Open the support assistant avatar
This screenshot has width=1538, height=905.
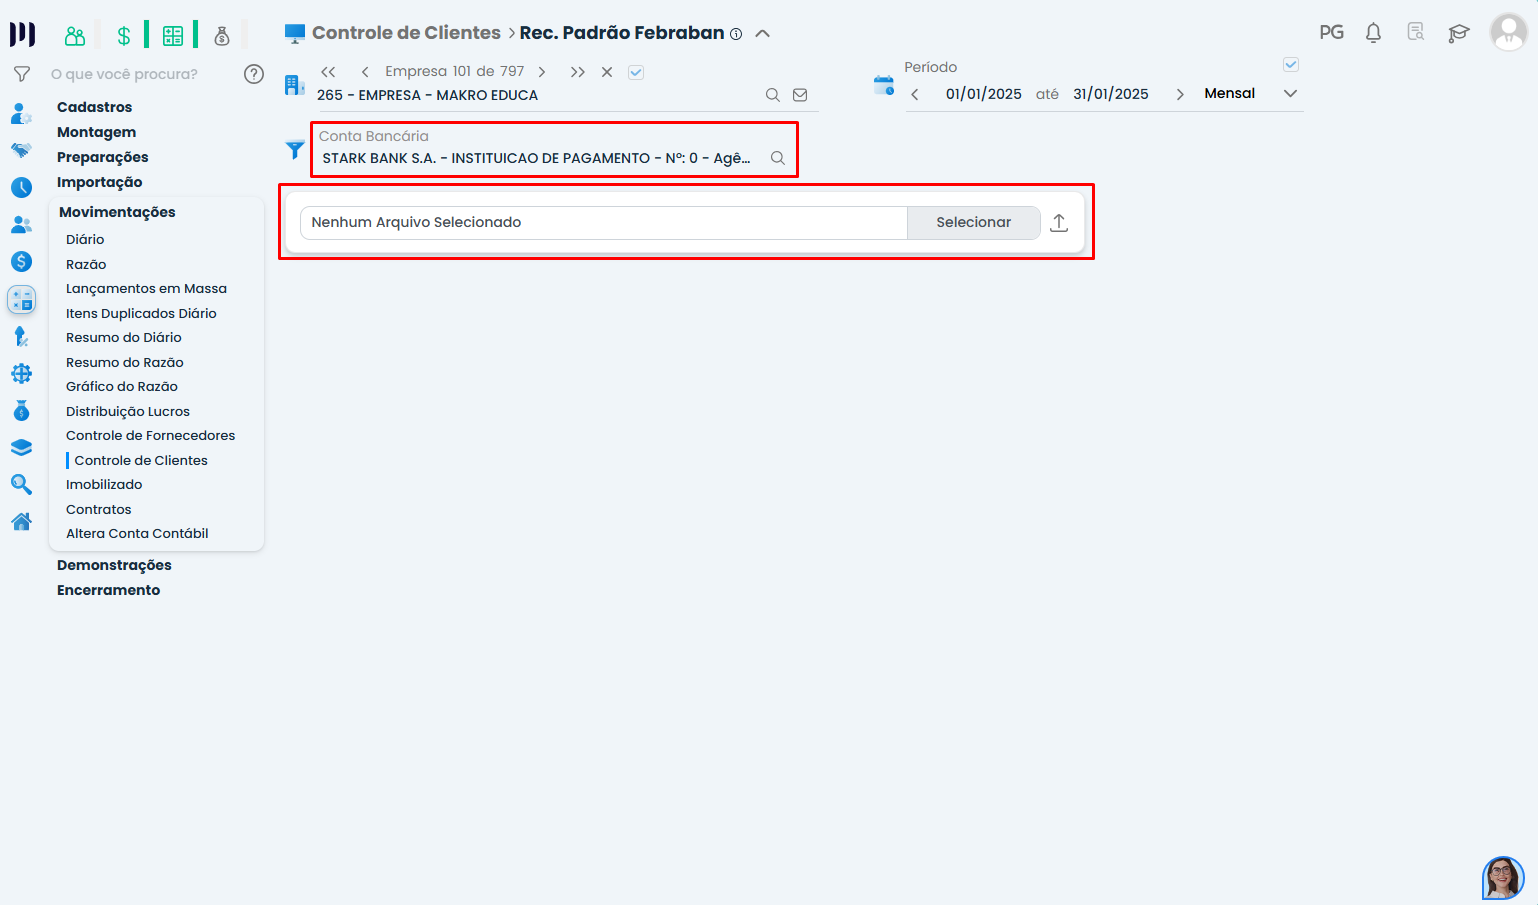(x=1503, y=878)
